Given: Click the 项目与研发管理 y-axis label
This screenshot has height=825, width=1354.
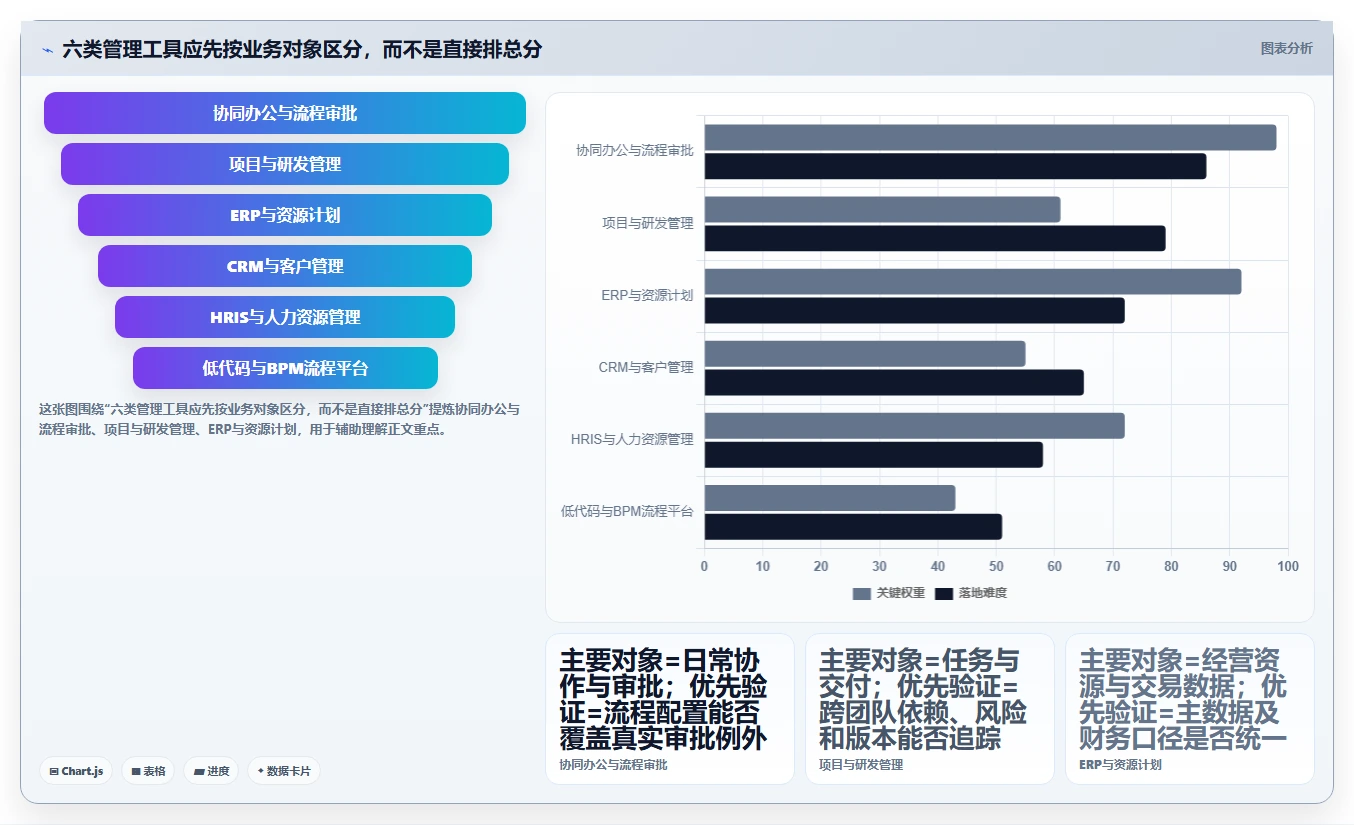Looking at the screenshot, I should click(x=647, y=223).
